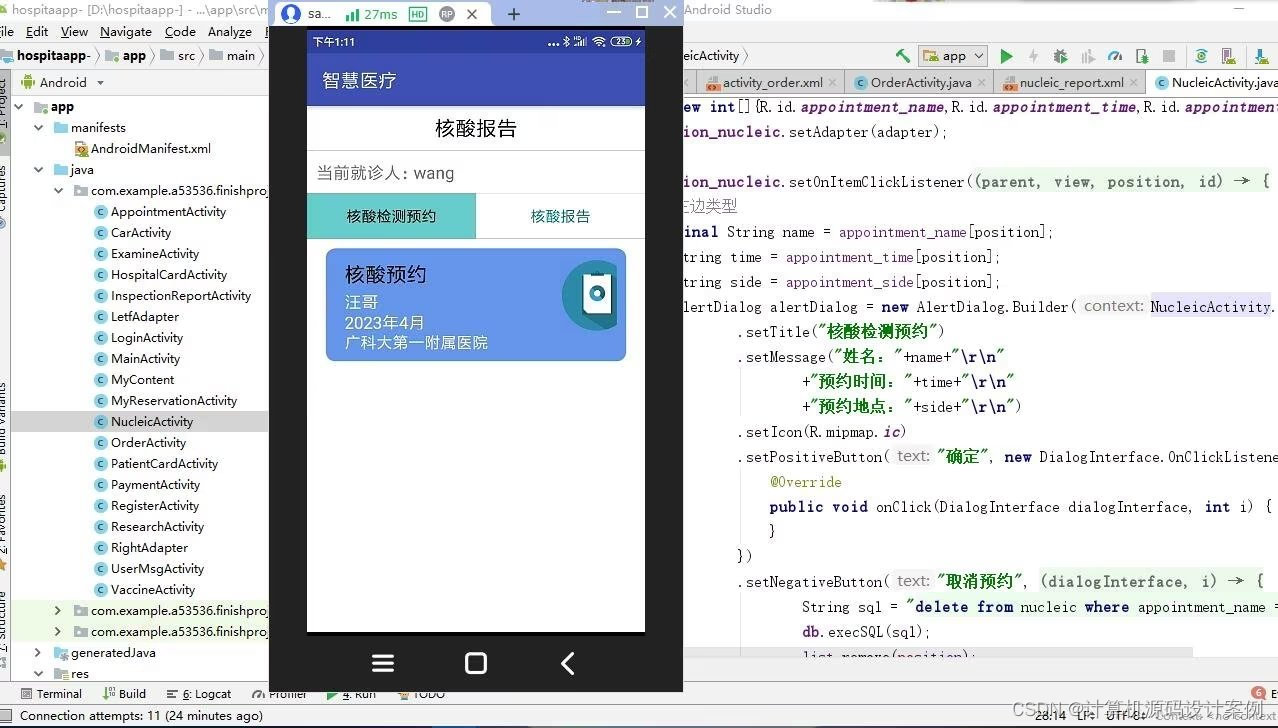
Task: Run the app using the green Run icon
Action: (x=1006, y=56)
